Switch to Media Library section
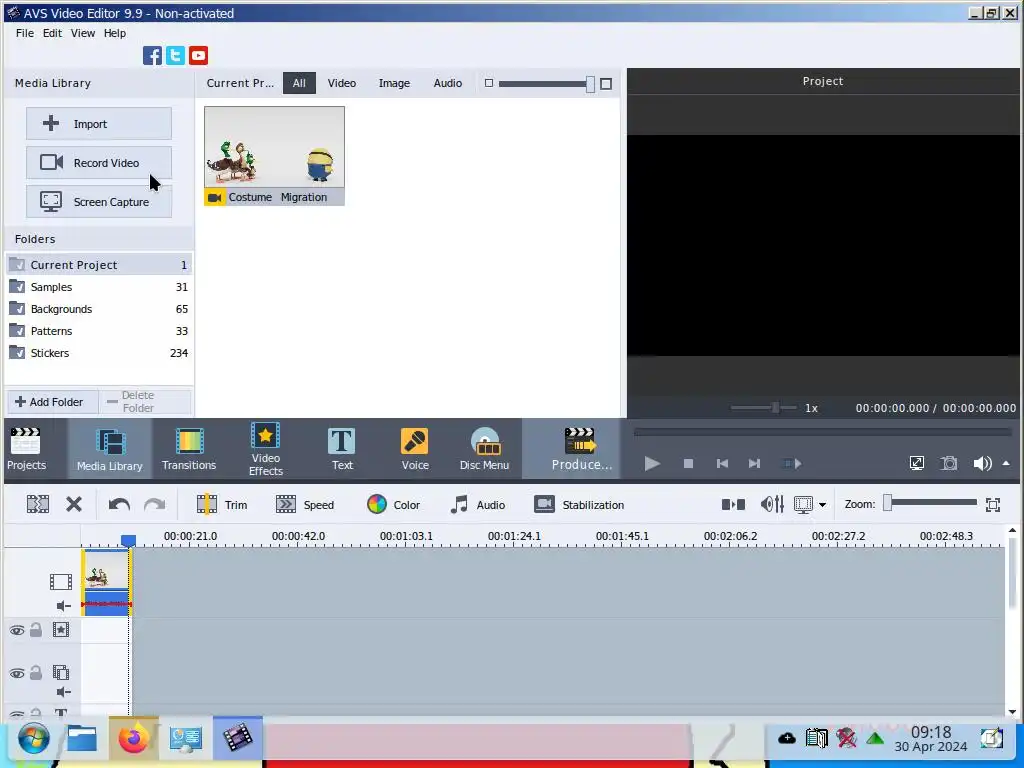This screenshot has width=1024, height=768. [x=110, y=449]
